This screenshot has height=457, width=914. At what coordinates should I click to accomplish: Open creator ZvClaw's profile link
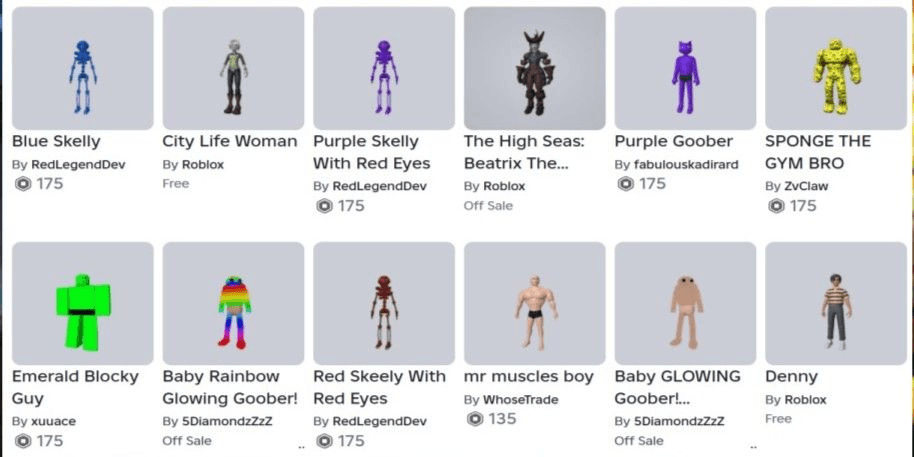tap(806, 187)
